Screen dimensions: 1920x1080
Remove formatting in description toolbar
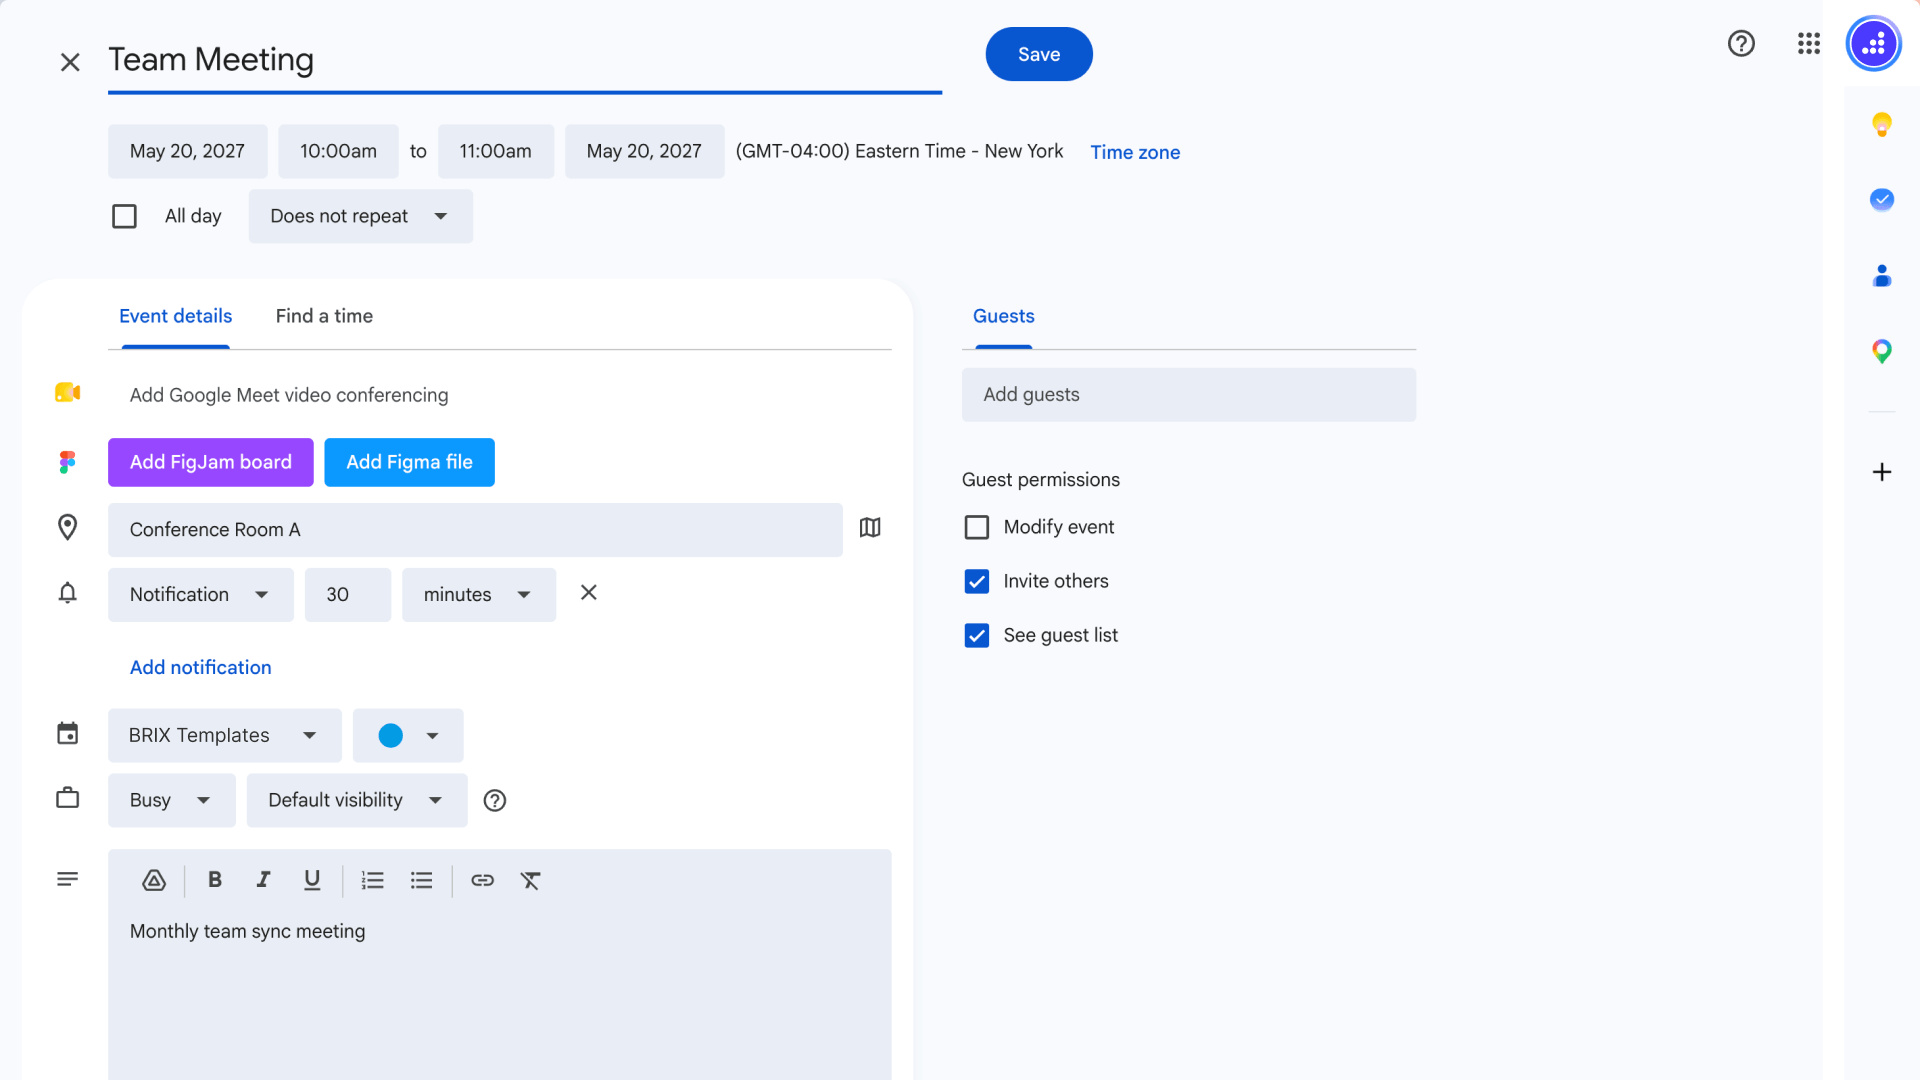530,880
